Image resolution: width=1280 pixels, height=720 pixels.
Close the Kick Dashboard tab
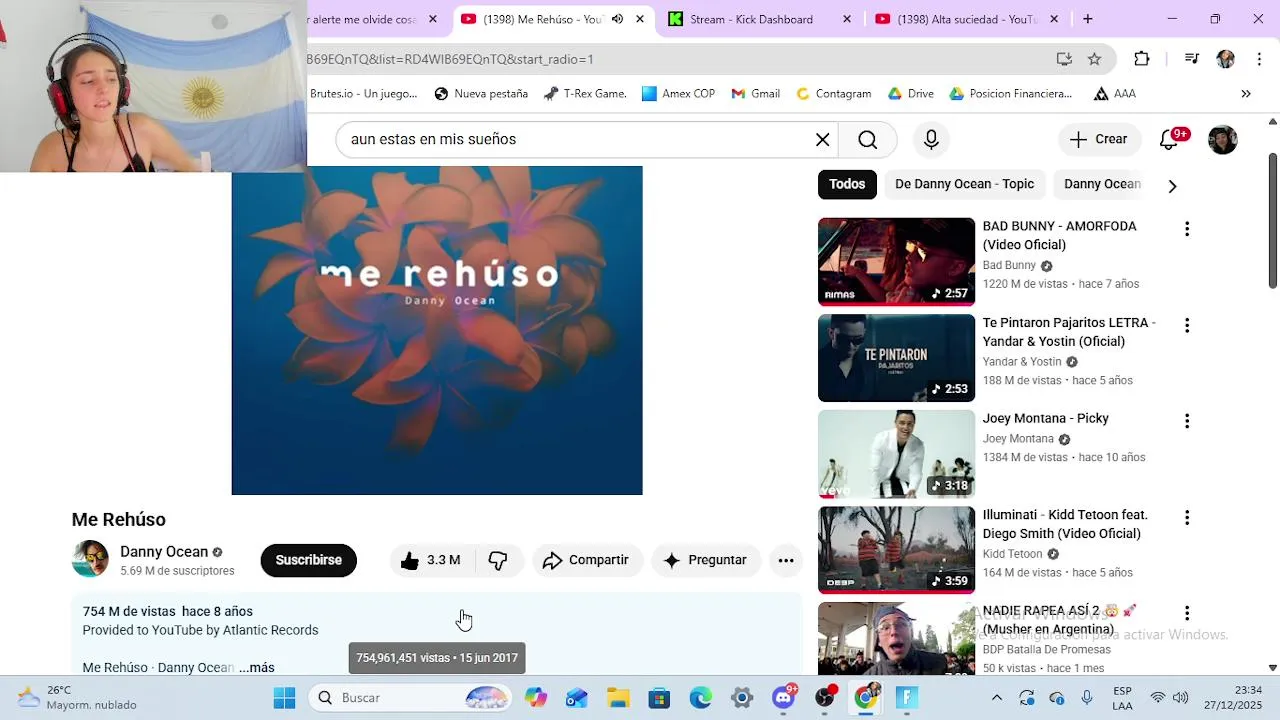point(847,19)
